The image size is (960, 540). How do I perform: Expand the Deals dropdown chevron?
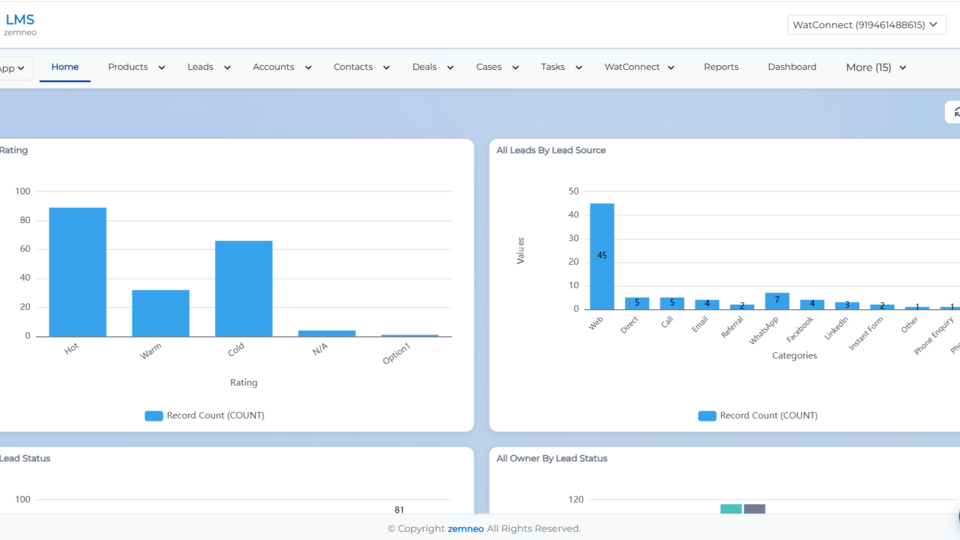450,68
